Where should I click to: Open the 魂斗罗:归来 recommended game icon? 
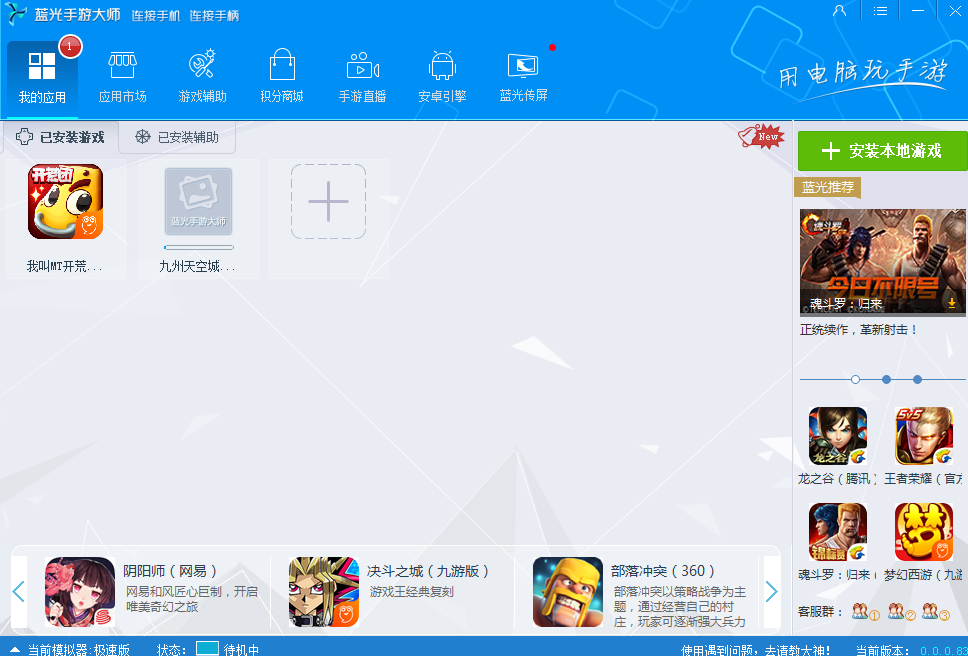(838, 532)
